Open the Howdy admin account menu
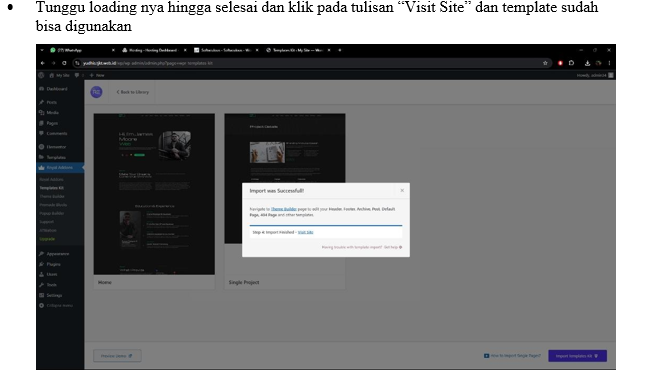647x371 pixels. [x=595, y=75]
